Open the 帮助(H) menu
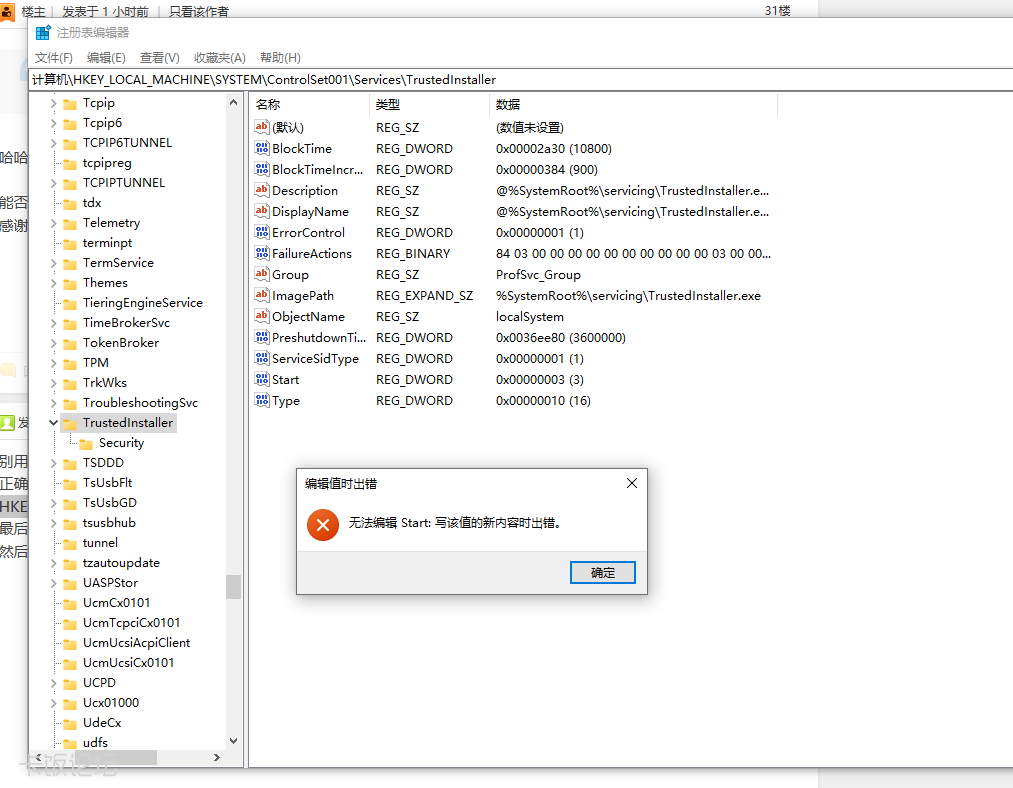This screenshot has width=1013, height=788. tap(280, 57)
